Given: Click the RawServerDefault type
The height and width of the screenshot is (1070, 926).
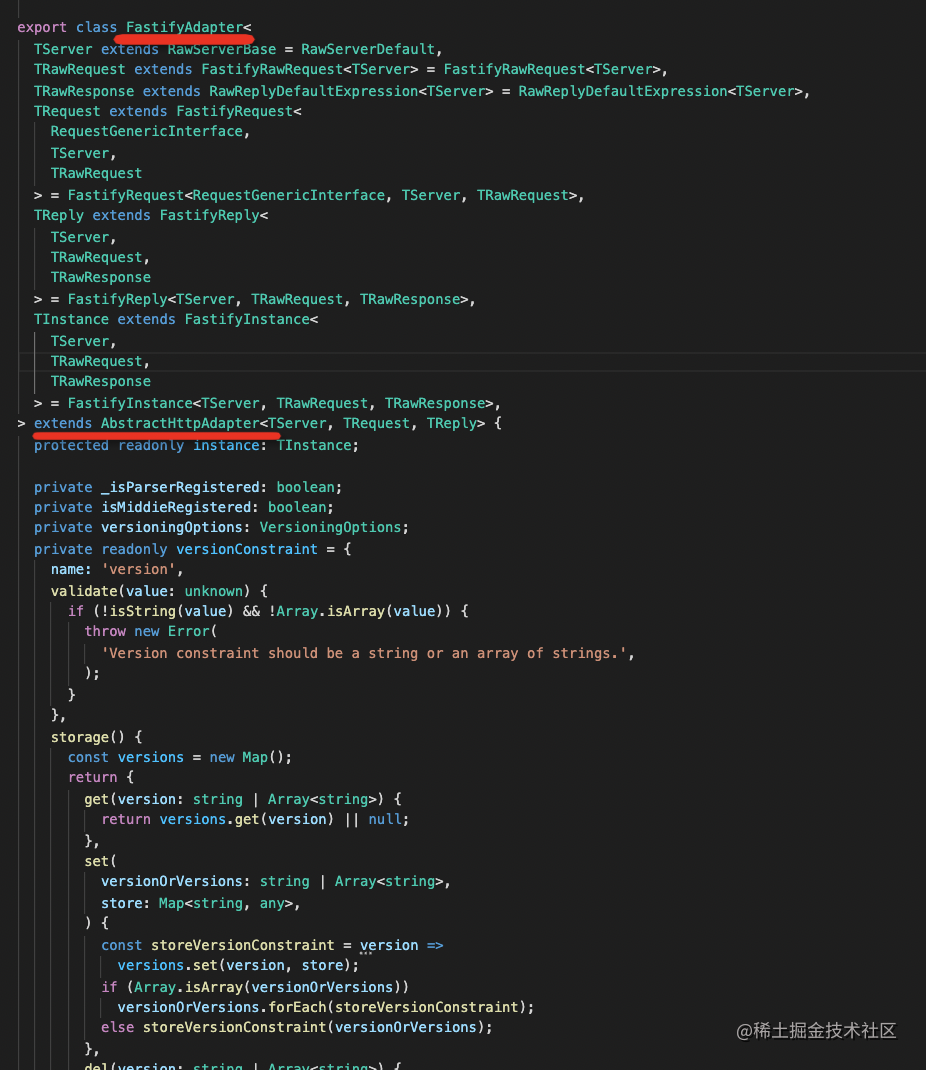Looking at the screenshot, I should point(368,48).
